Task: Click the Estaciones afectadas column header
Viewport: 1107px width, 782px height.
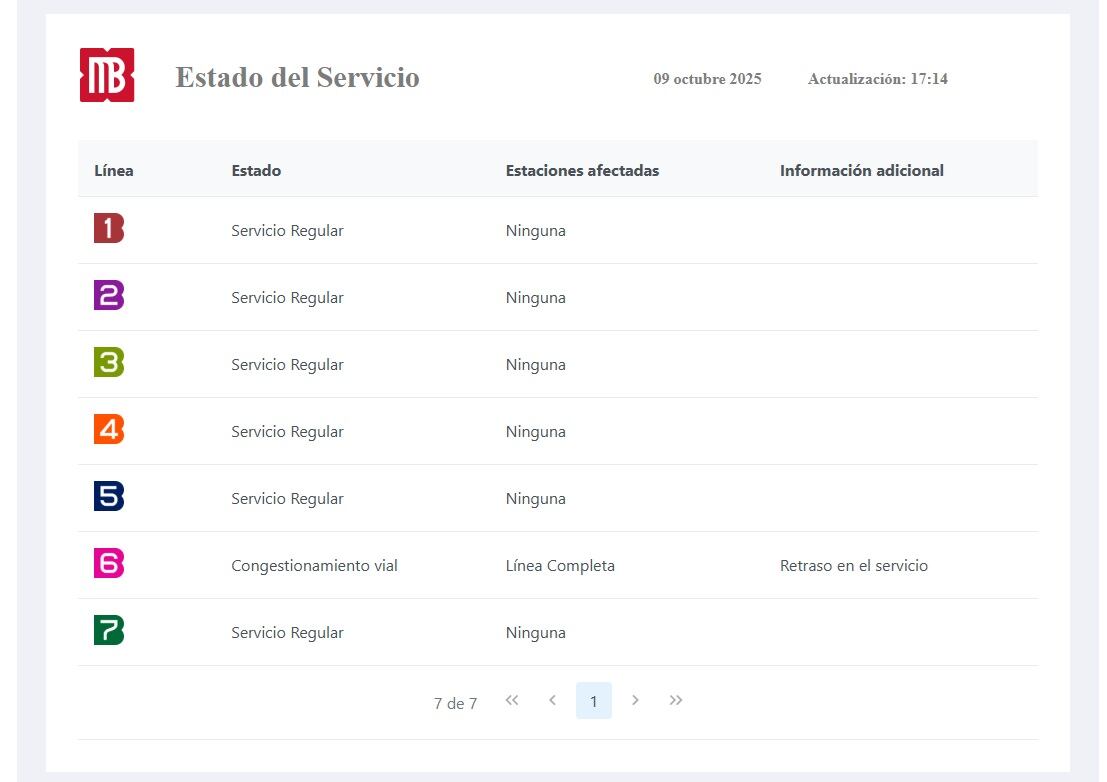Action: [x=582, y=171]
